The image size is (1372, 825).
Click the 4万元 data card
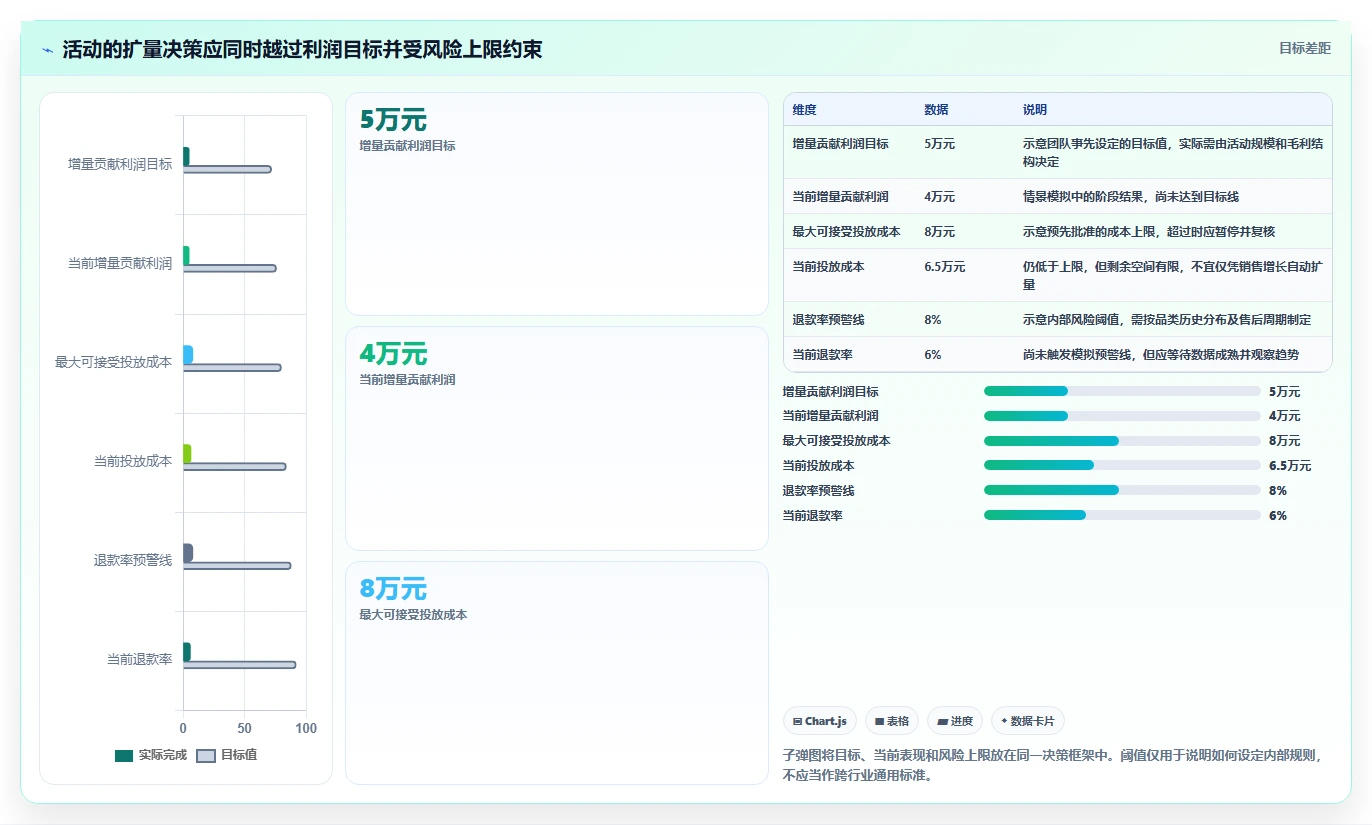coord(557,438)
